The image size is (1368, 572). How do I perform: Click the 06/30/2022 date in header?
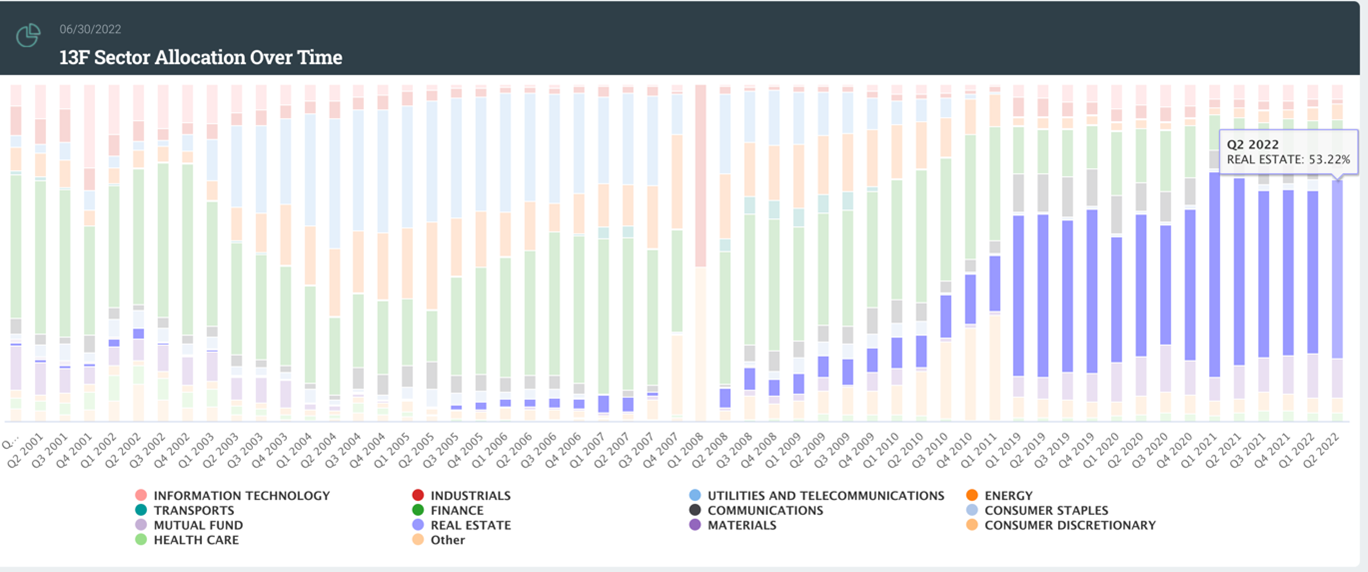point(90,30)
